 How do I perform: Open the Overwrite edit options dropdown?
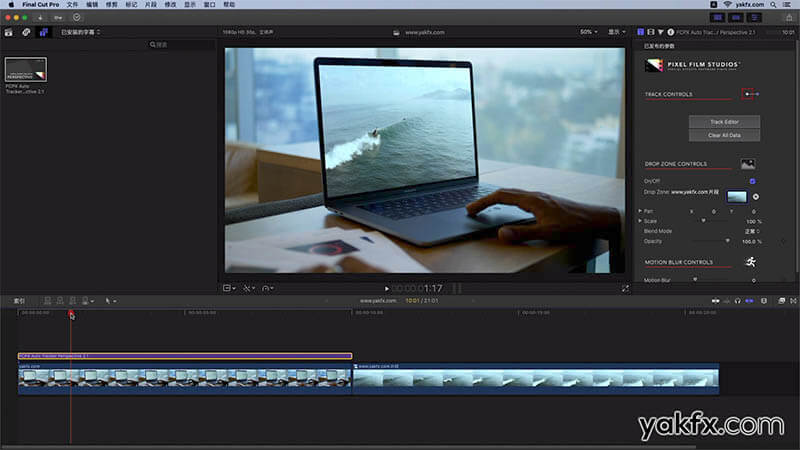(87, 301)
